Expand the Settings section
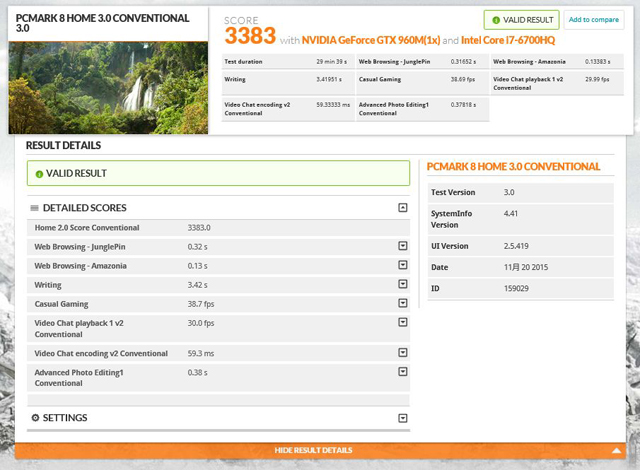This screenshot has height=470, width=640. coord(402,418)
